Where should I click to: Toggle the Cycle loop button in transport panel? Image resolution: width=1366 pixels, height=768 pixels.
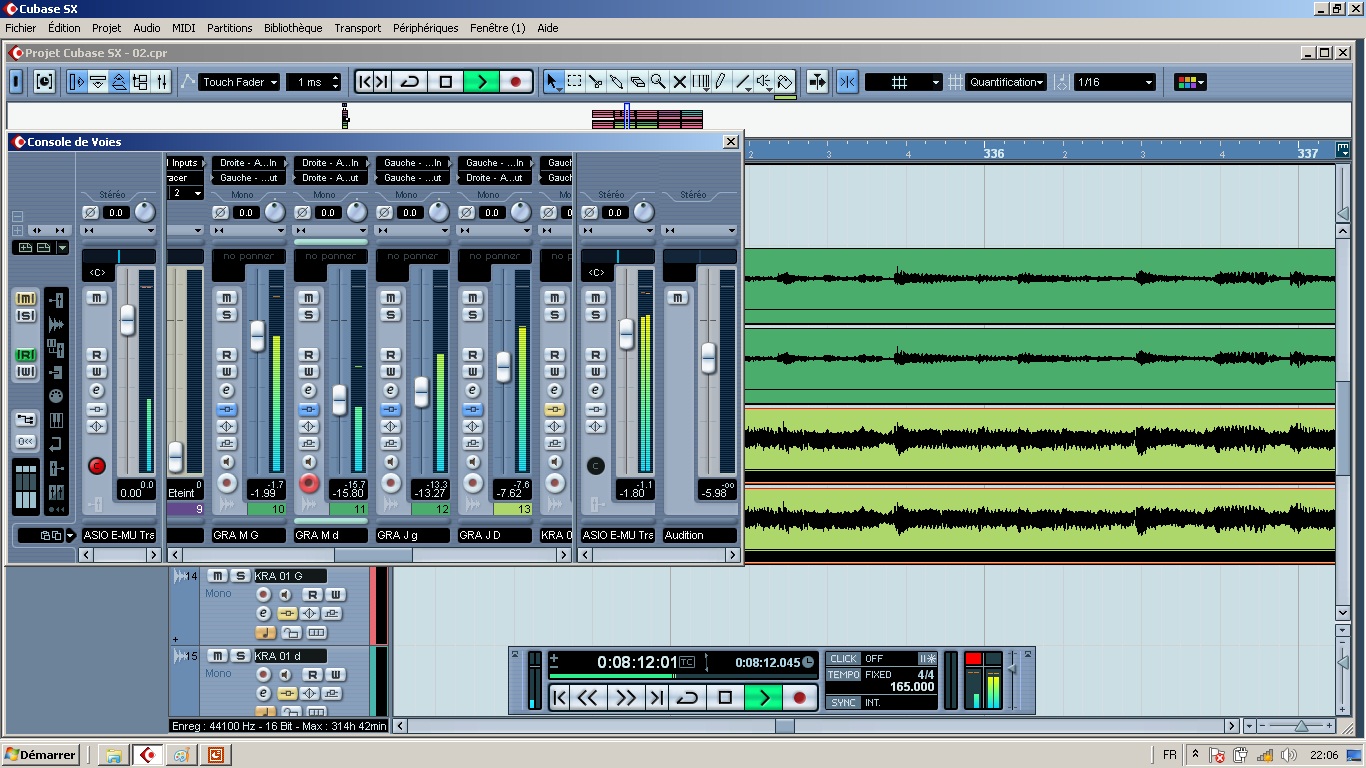point(686,698)
